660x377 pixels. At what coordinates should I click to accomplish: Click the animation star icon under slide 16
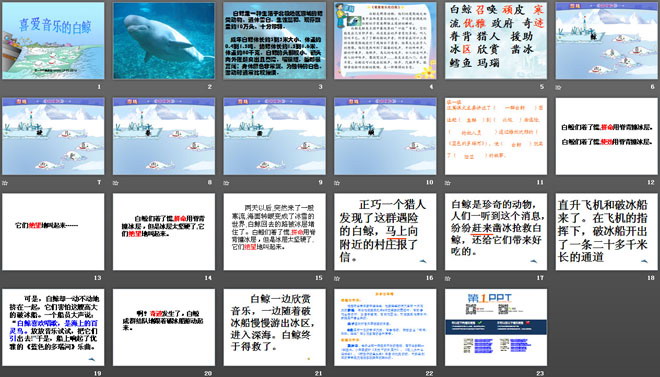(337, 279)
